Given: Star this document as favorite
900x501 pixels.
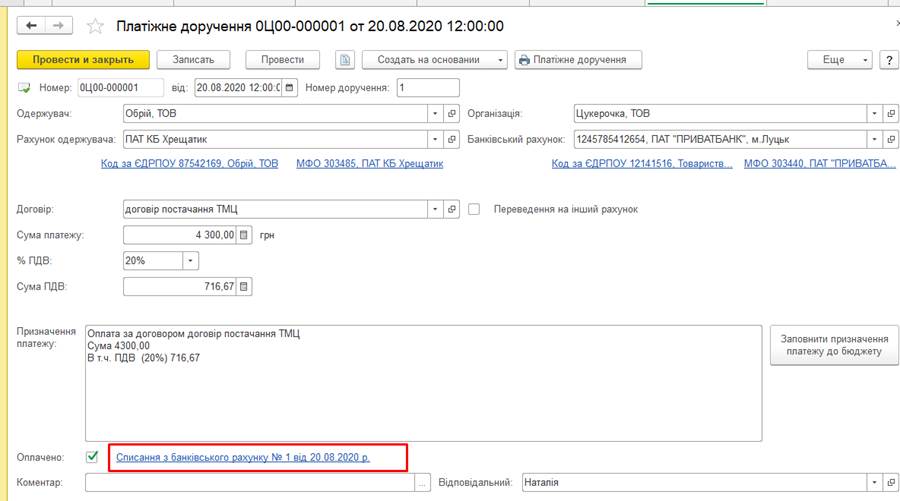Looking at the screenshot, I should (96, 25).
